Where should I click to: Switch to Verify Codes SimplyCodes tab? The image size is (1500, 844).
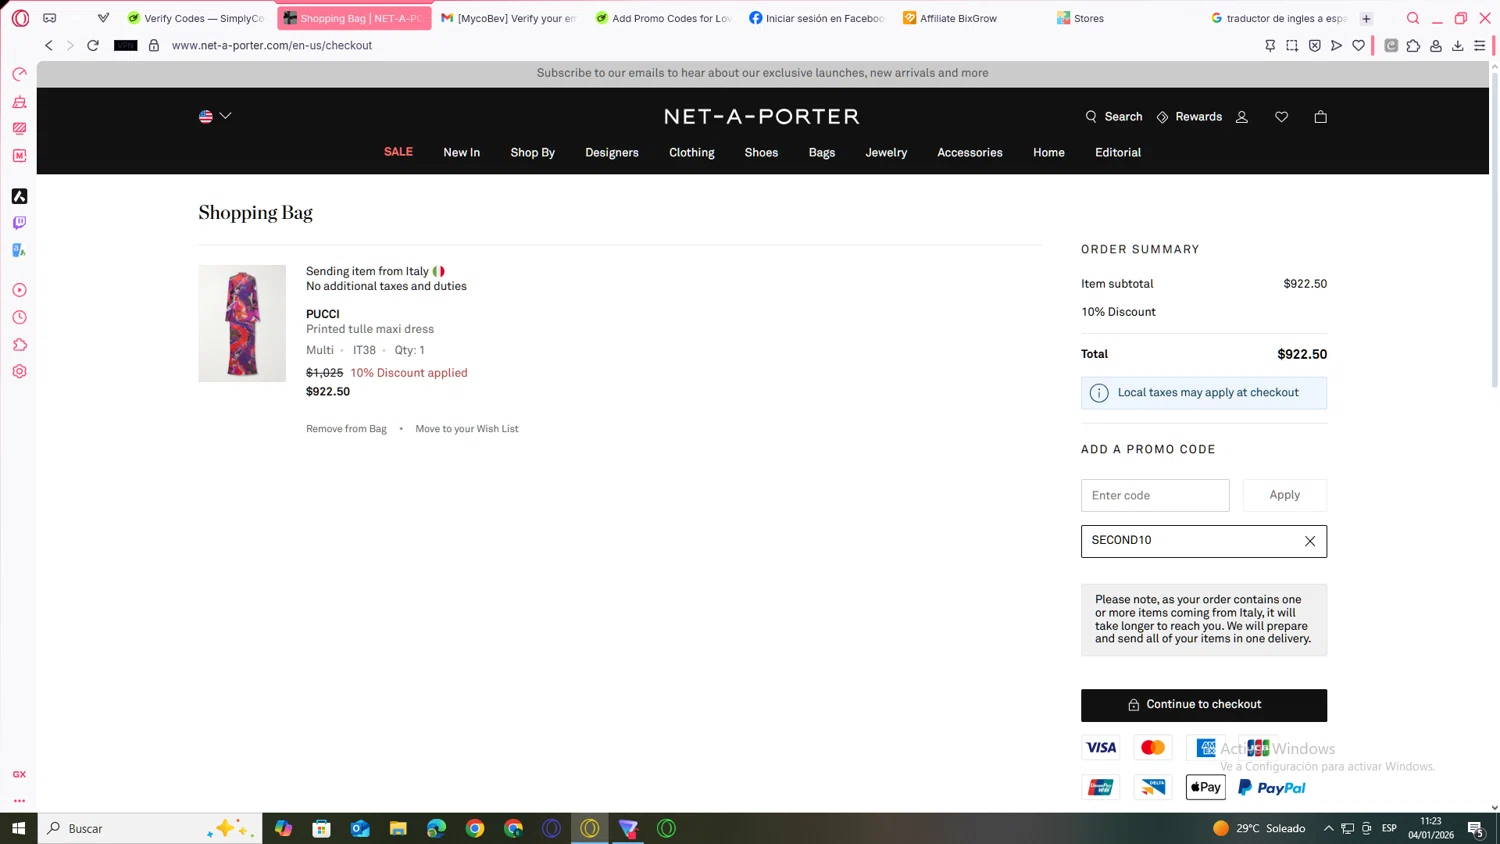[x=197, y=18]
